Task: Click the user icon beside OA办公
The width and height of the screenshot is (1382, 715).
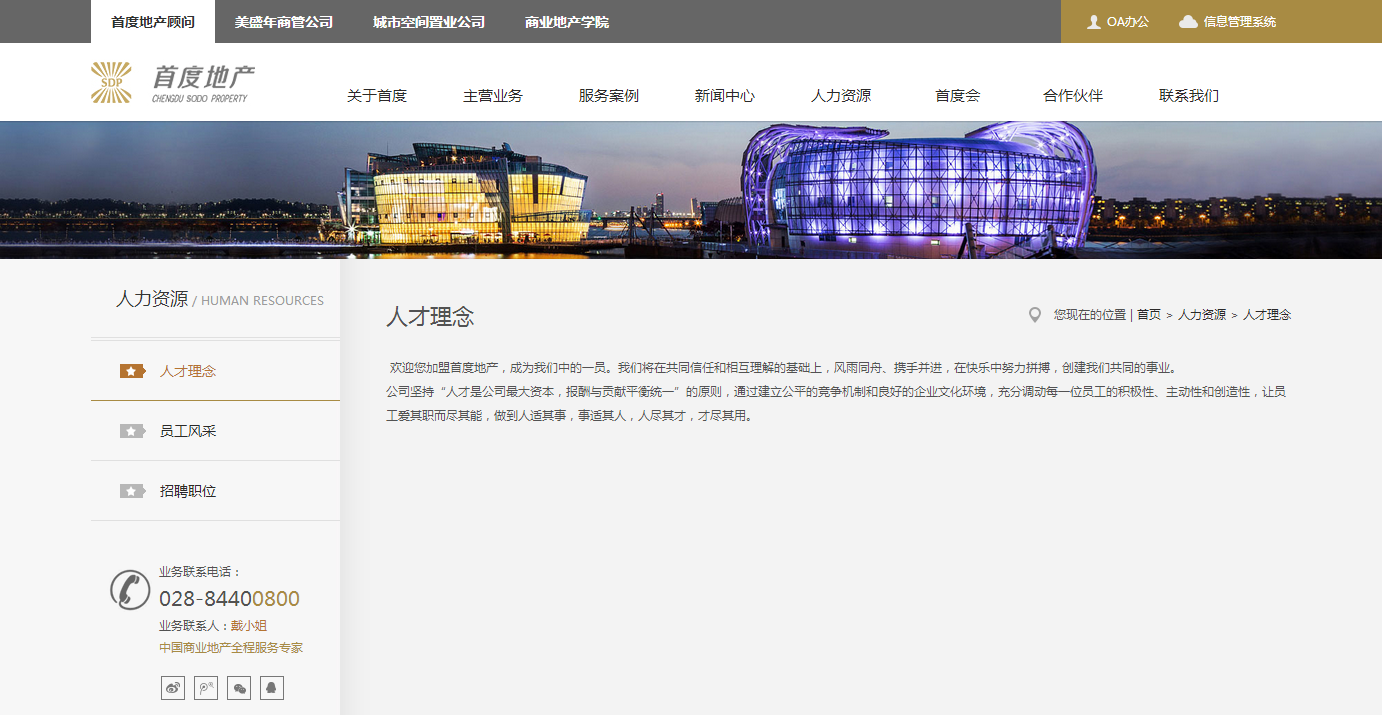Action: click(1094, 22)
